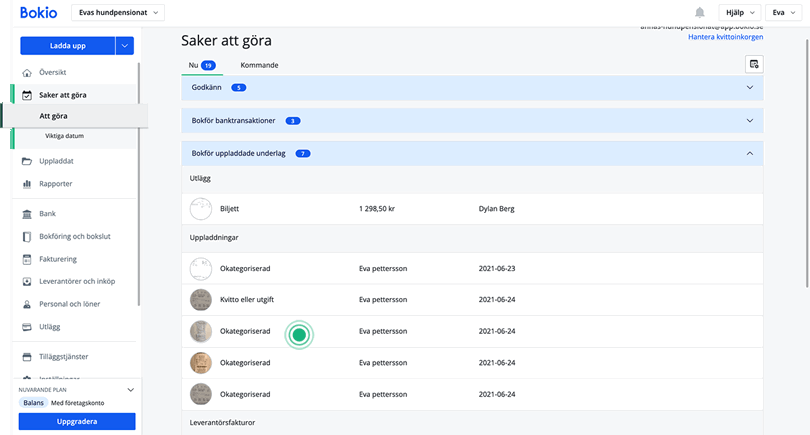Open the Översikt home icon
The image size is (810, 435).
[x=27, y=73]
